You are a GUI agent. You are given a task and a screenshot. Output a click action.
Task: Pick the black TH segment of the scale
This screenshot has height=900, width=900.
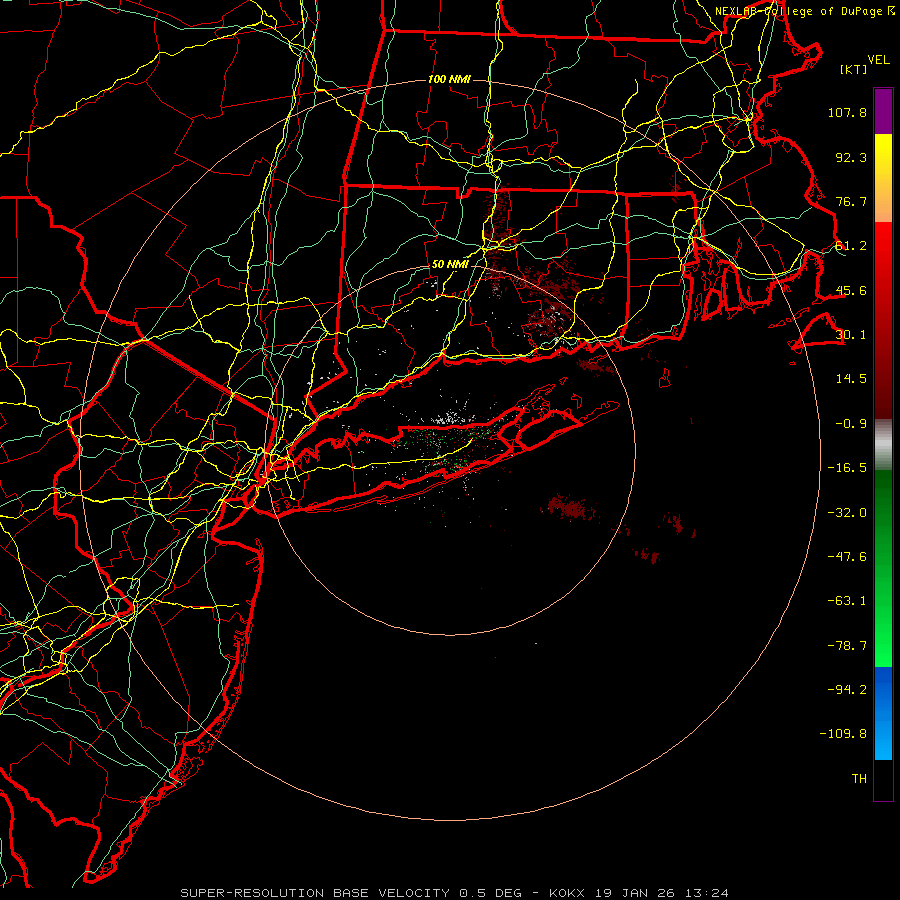[x=883, y=779]
